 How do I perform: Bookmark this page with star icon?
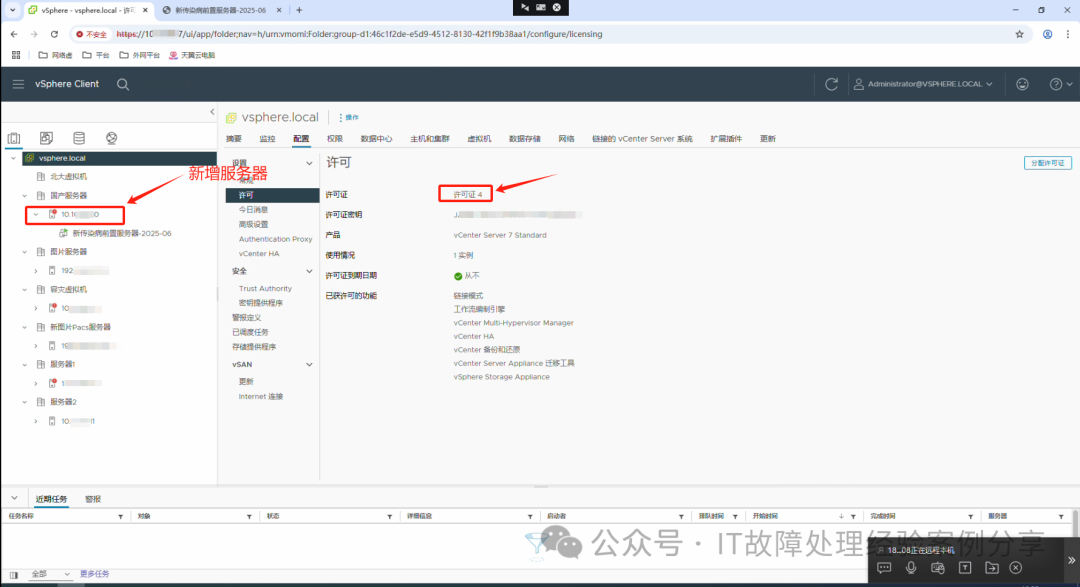click(1019, 34)
